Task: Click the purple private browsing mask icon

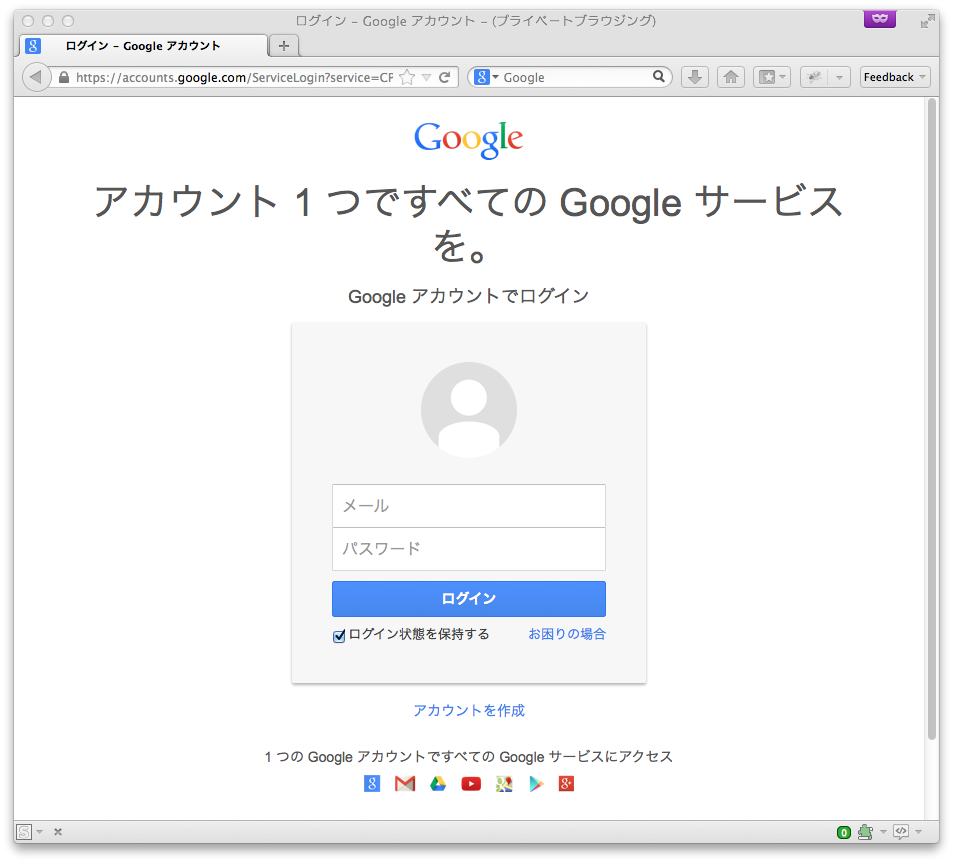Action: click(x=879, y=18)
